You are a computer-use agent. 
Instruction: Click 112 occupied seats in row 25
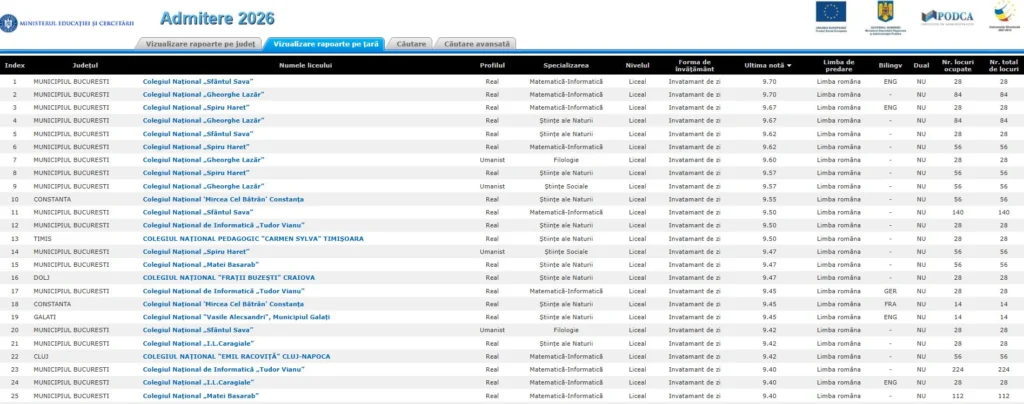(957, 396)
